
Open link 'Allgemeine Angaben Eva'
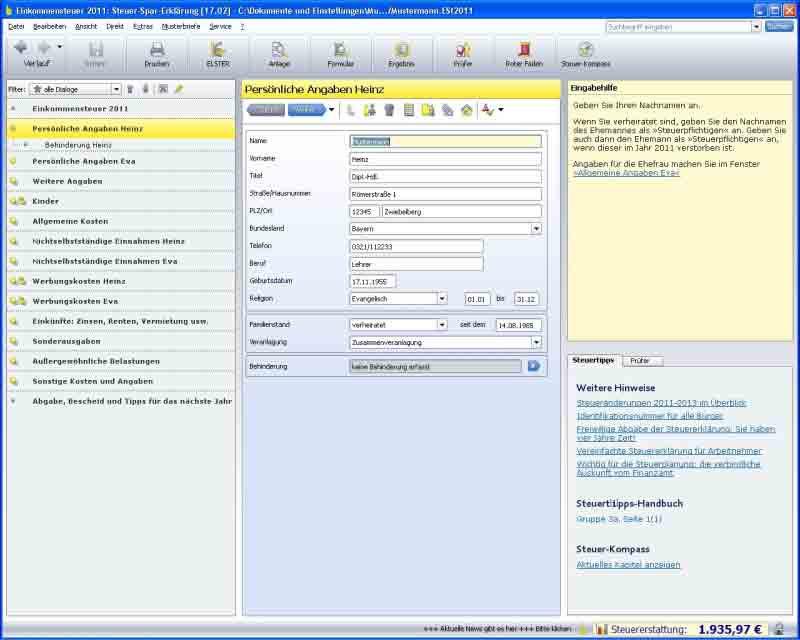626,173
